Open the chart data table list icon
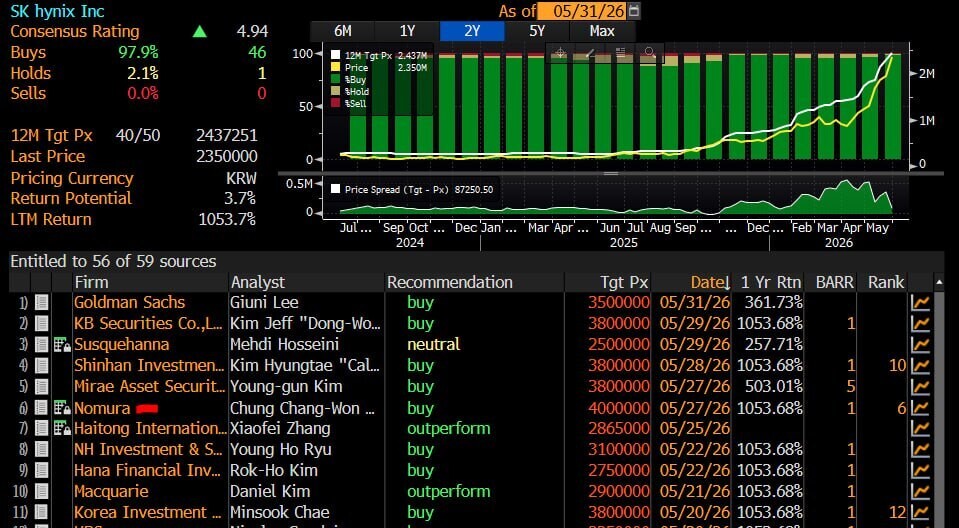The image size is (959, 528). click(620, 53)
